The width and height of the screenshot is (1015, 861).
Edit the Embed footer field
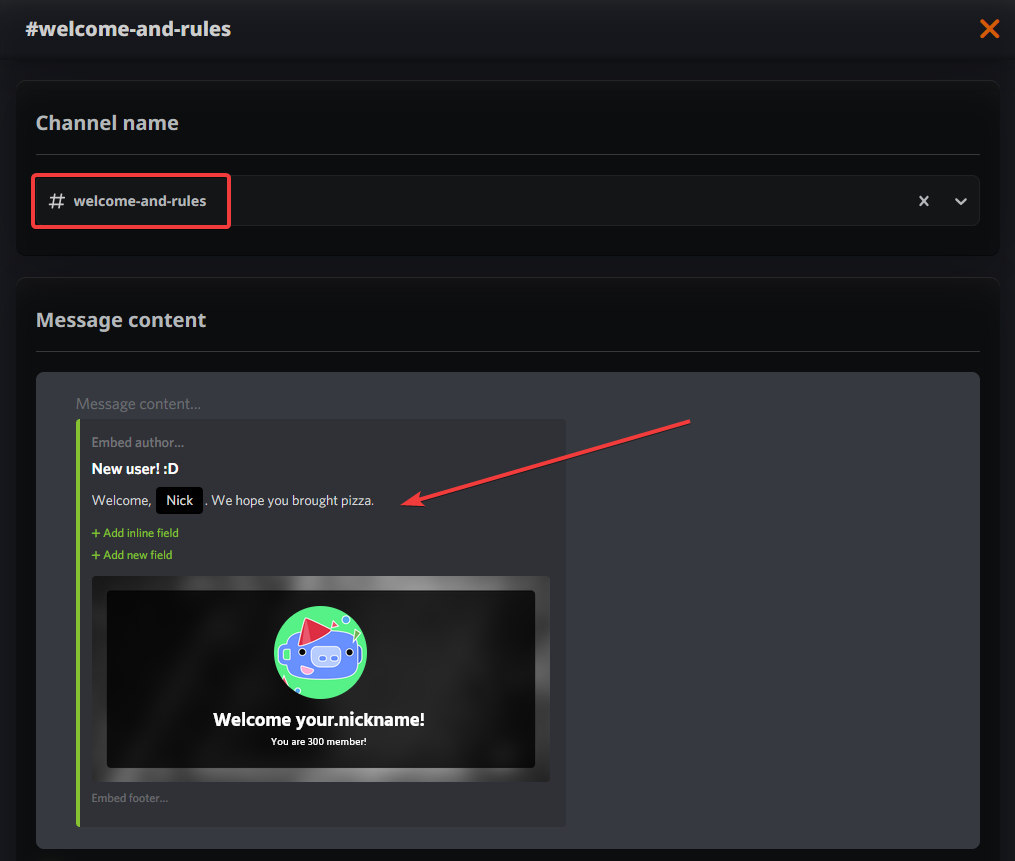point(130,798)
